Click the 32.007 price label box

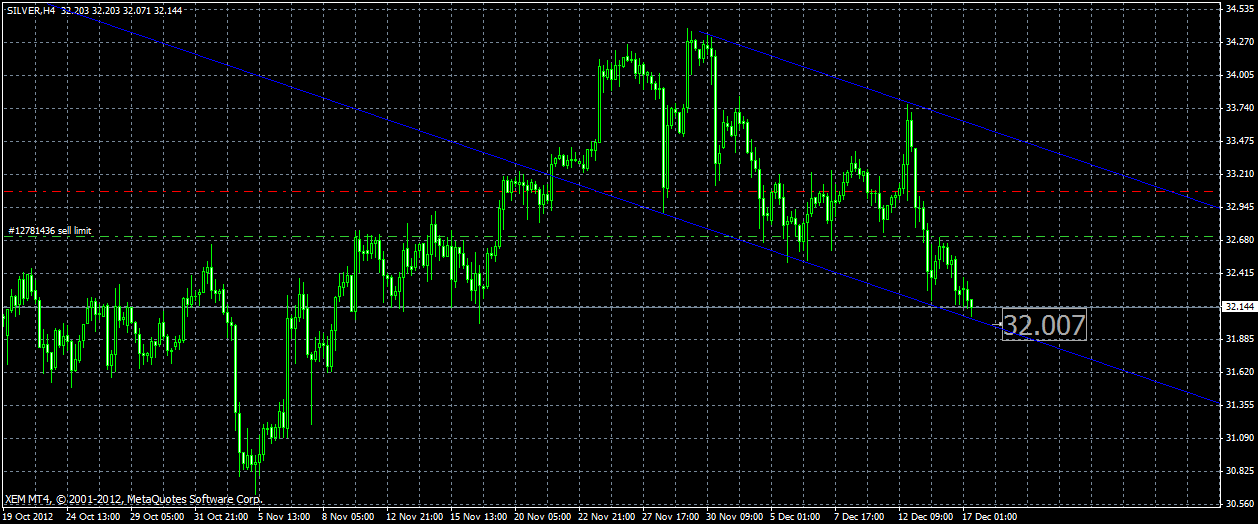pos(1044,325)
